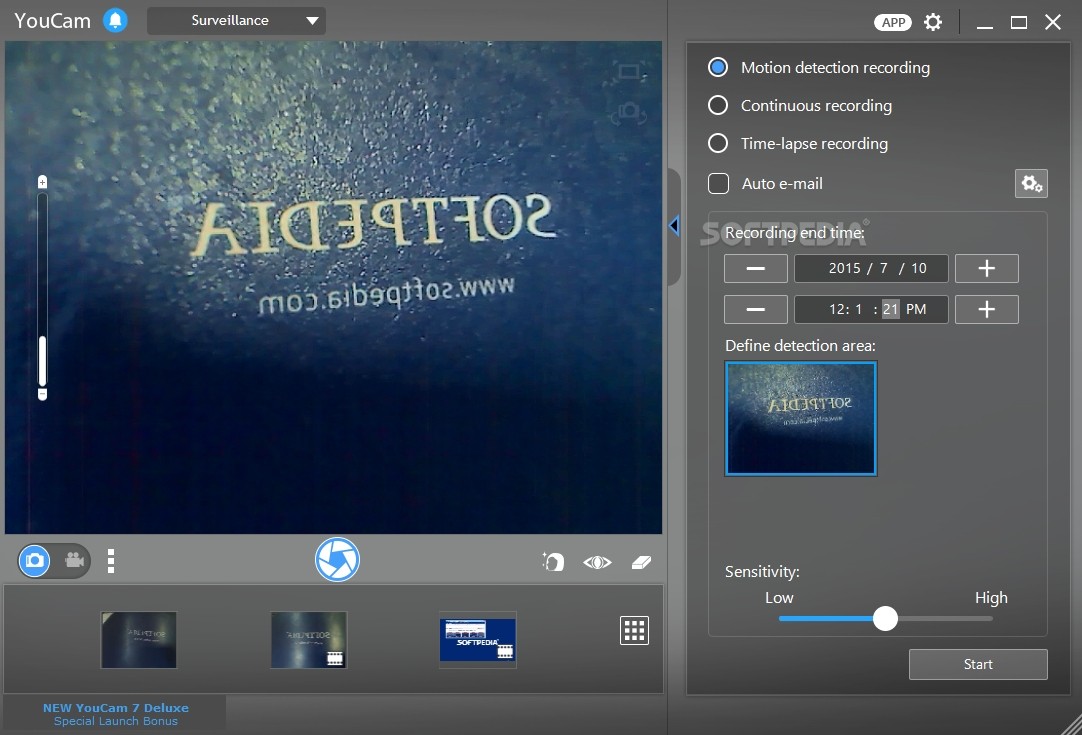This screenshot has width=1082, height=735.
Task: Click the shutter capture button
Action: point(337,560)
